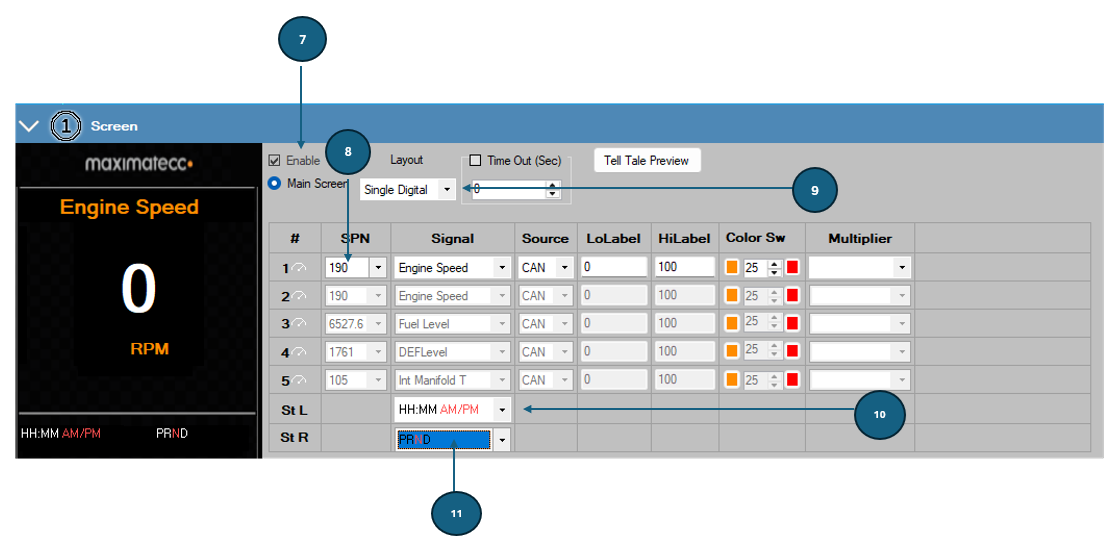Select the Main Screen radio button
The image size is (1109, 540).
tap(274, 183)
